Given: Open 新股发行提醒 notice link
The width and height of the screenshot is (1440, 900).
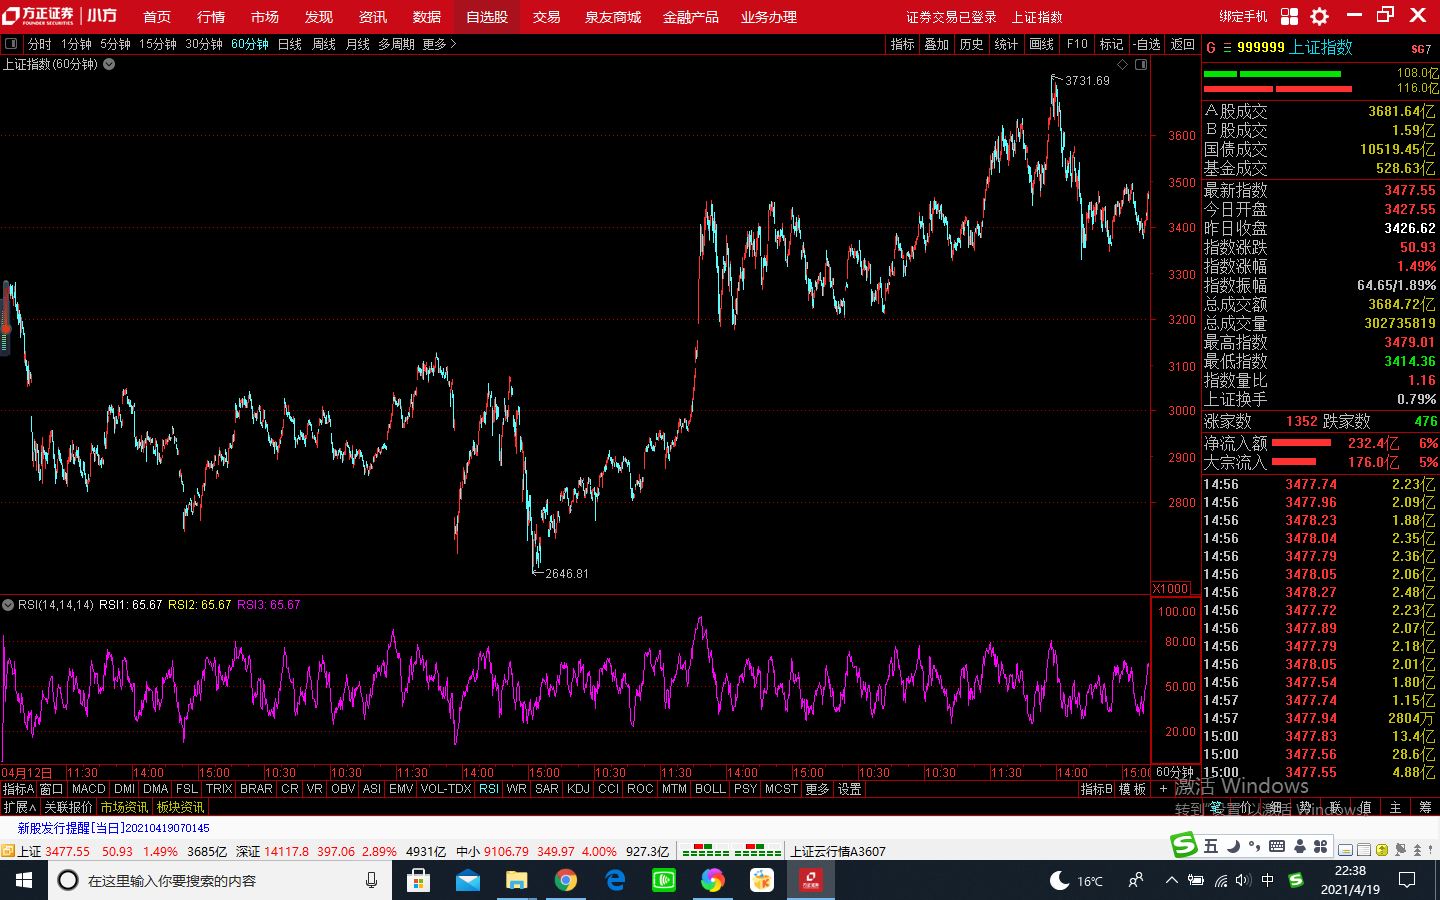Looking at the screenshot, I should coord(114,828).
